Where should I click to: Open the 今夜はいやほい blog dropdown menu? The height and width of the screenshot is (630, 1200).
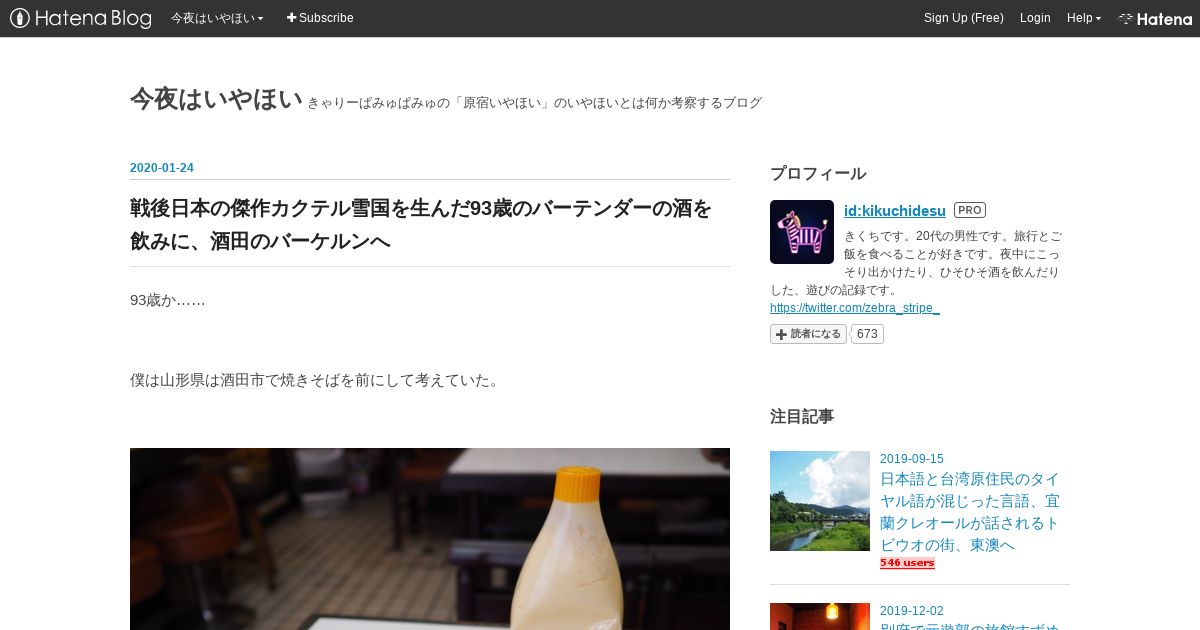217,18
